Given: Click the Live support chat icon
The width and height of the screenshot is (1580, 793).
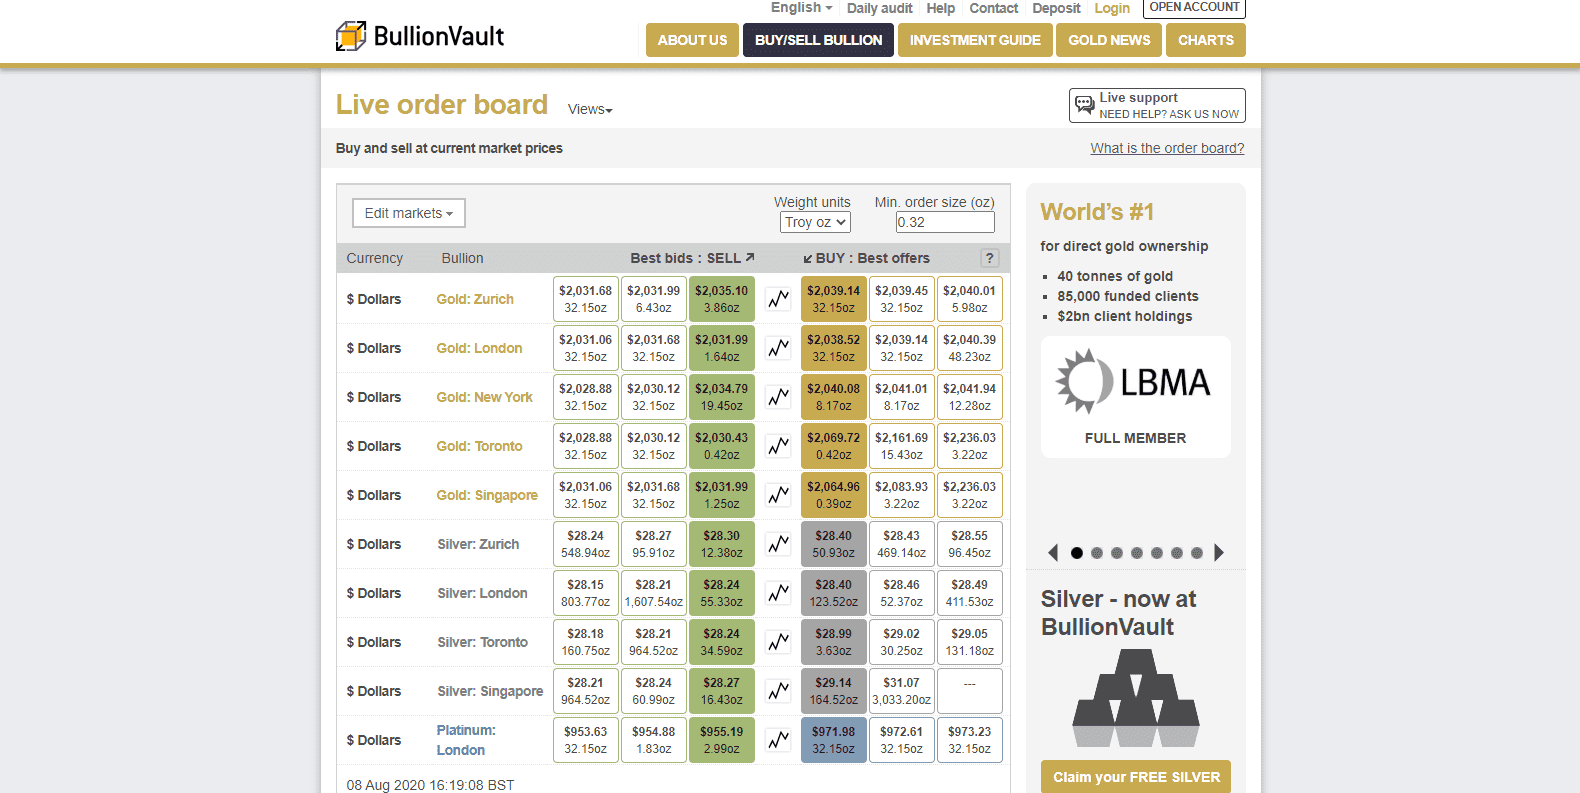Looking at the screenshot, I should click(x=1084, y=104).
